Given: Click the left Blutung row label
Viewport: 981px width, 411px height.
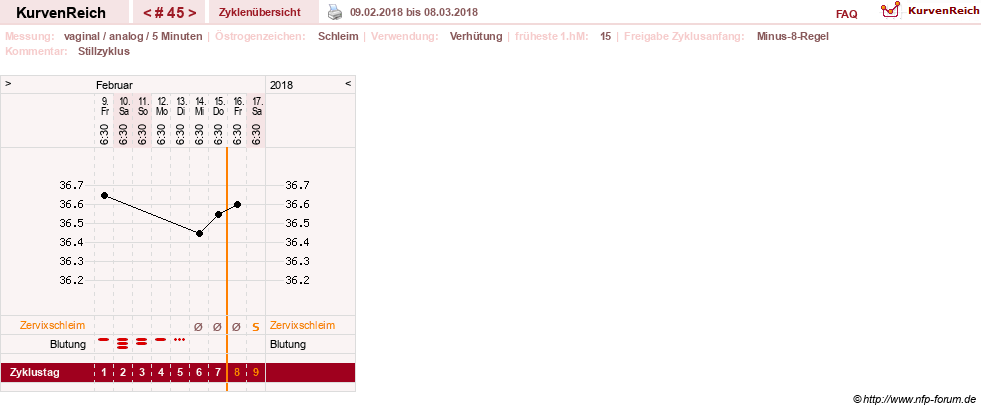Looking at the screenshot, I should click(68, 345).
